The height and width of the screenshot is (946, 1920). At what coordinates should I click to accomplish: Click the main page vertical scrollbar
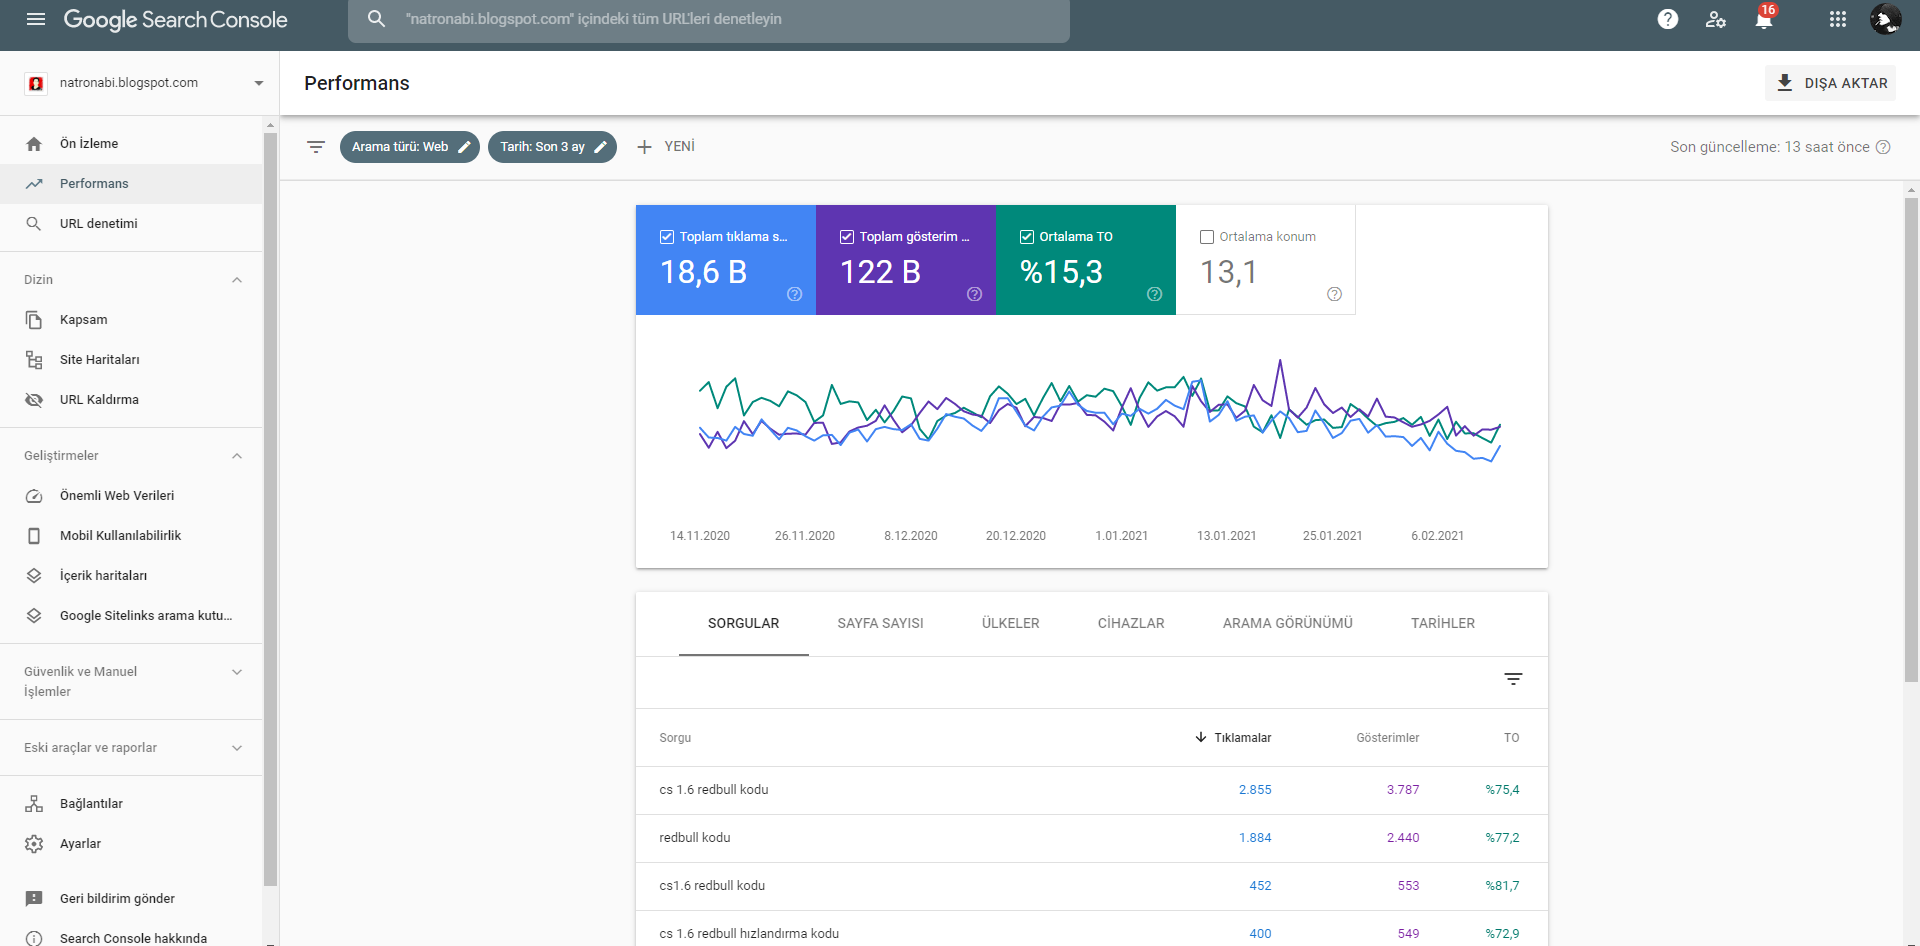tap(1911, 440)
